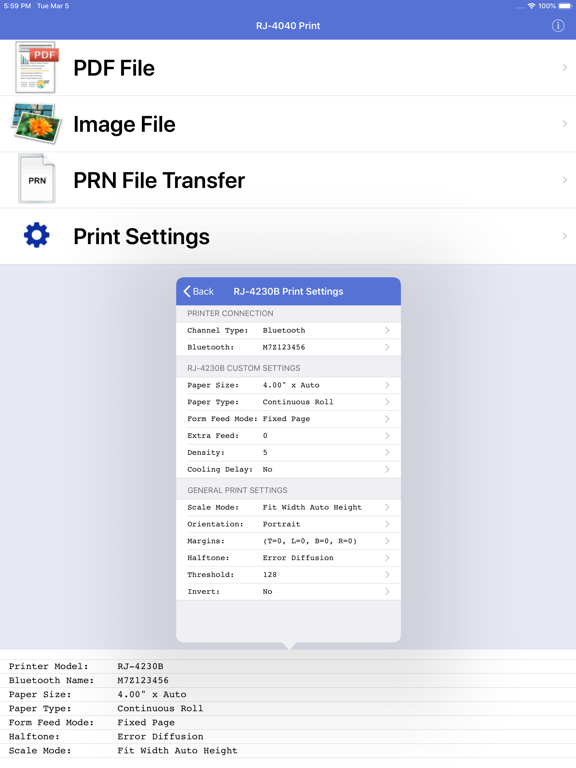
Task: Tap the 'RJ-4230B CUSTOM SETTINGS' section header
Action: tap(244, 368)
